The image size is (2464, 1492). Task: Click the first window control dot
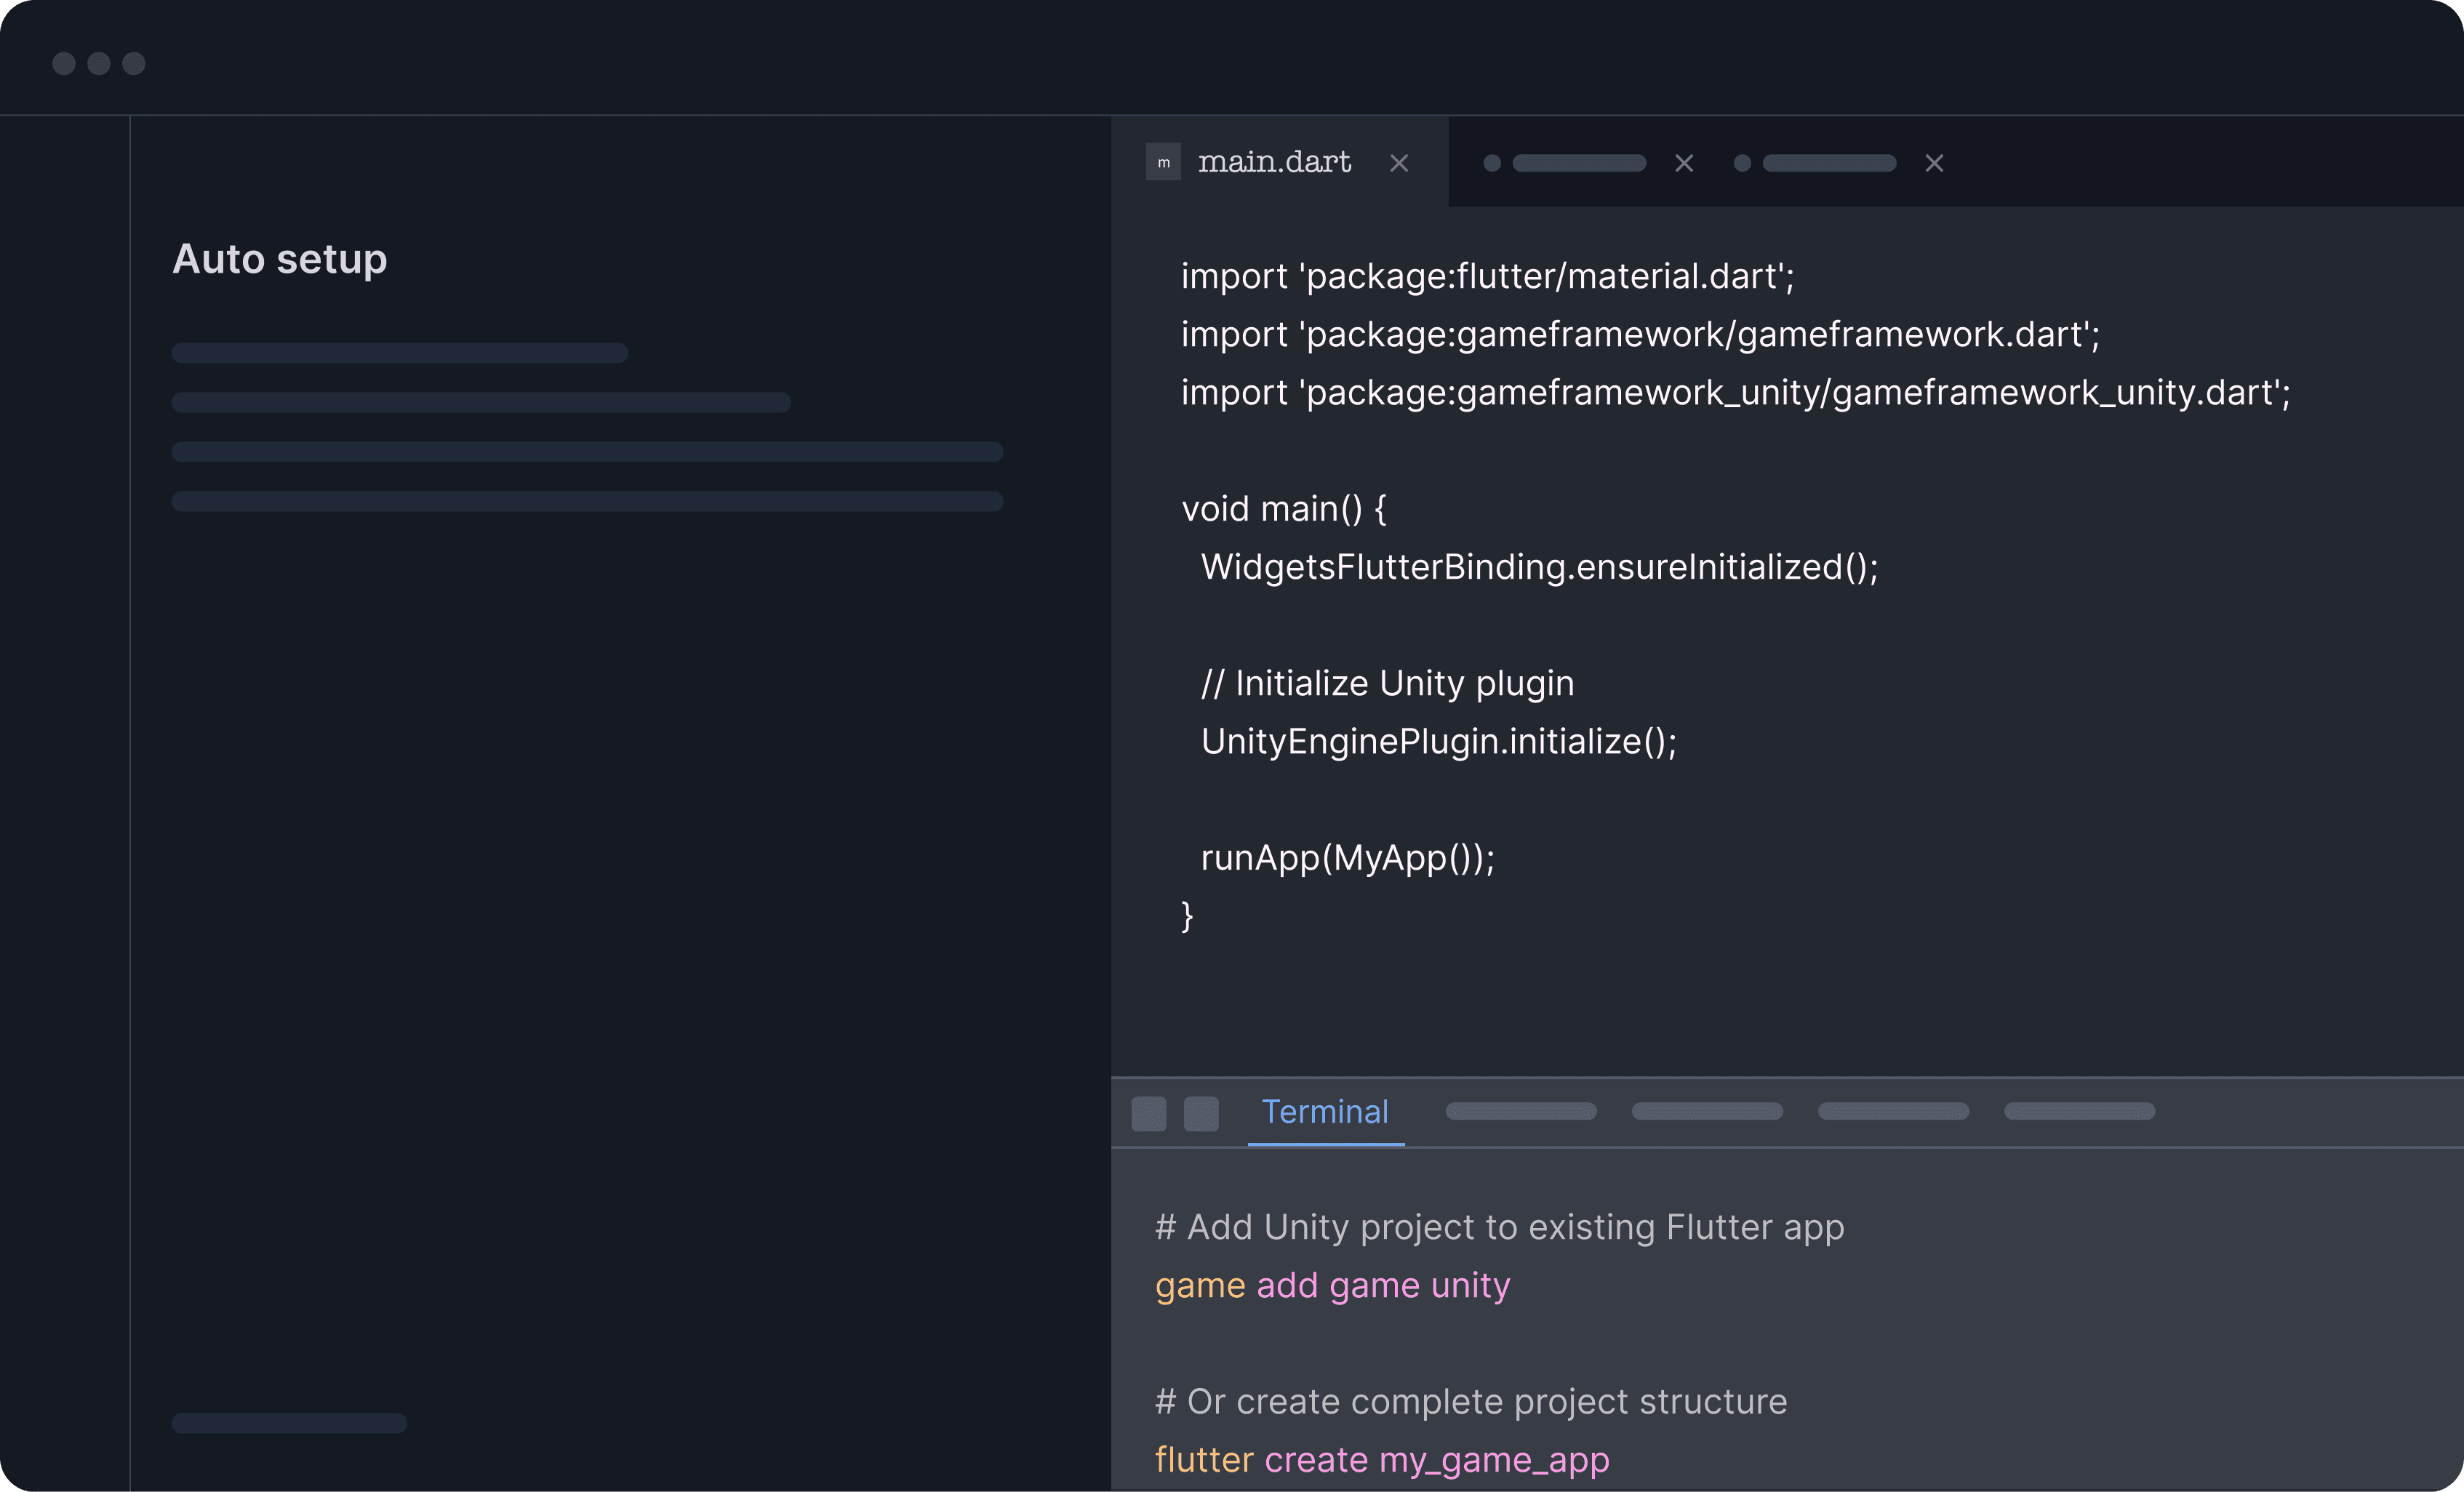point(64,64)
